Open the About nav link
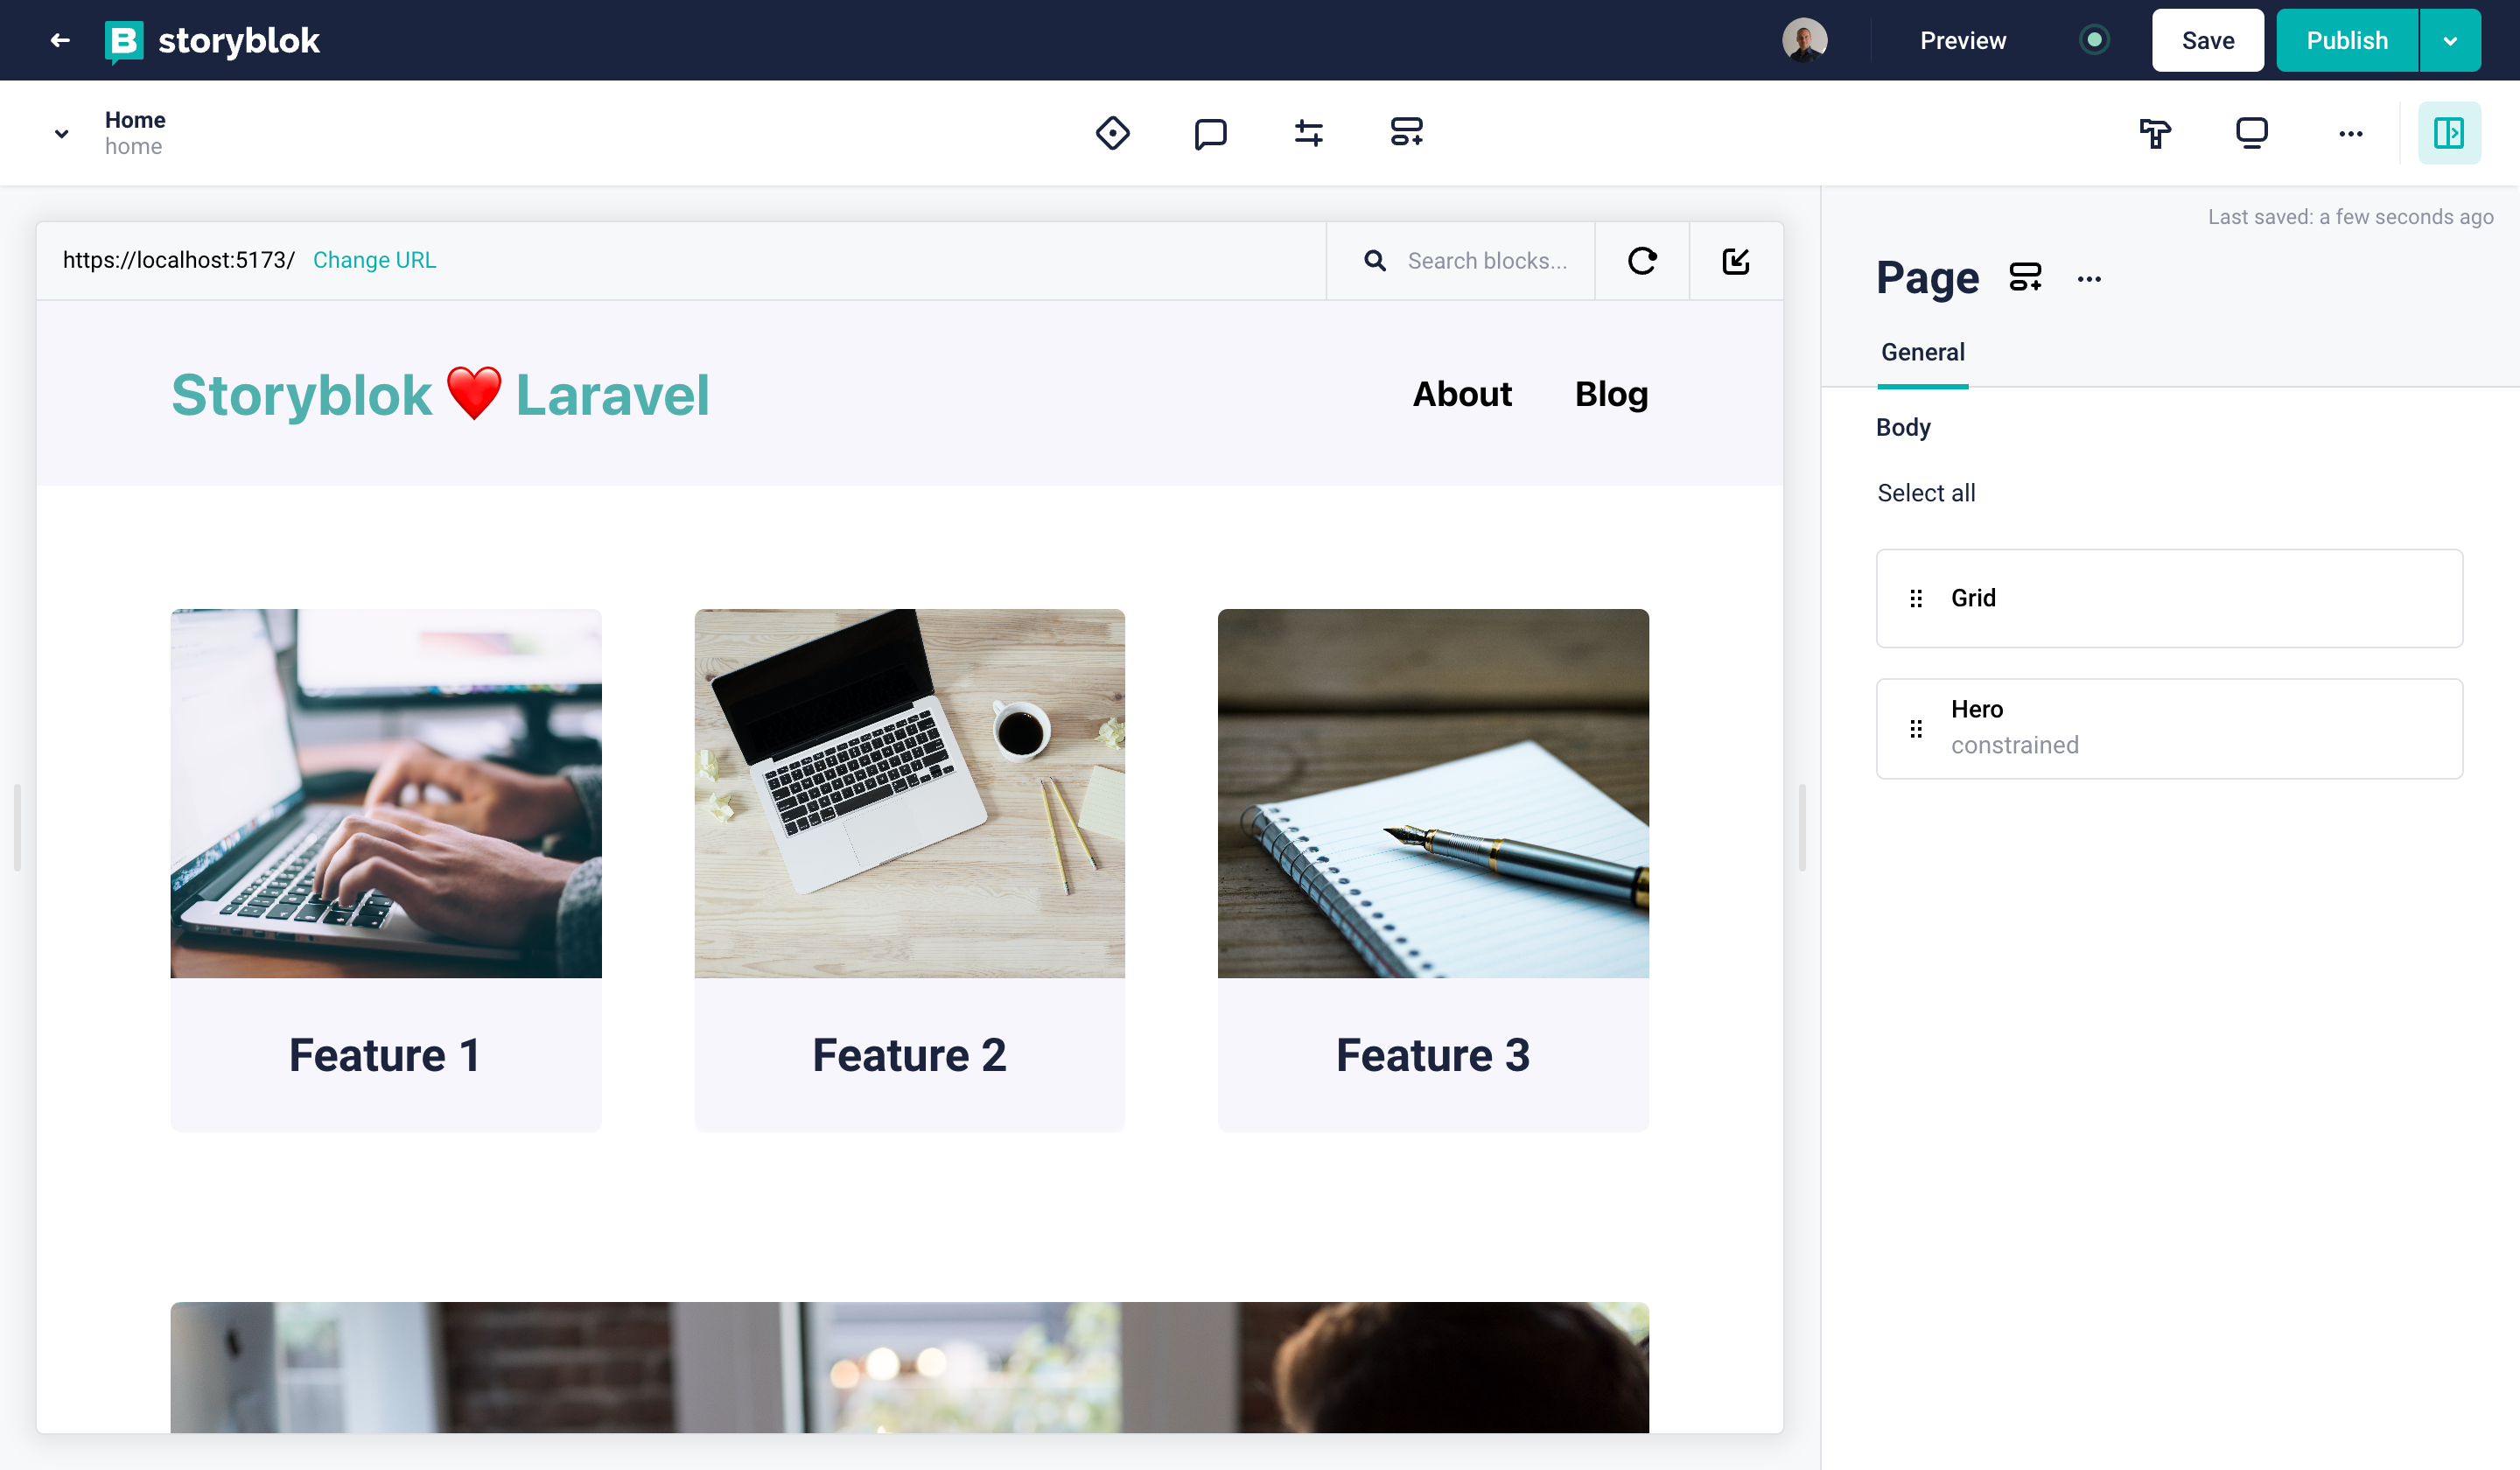The height and width of the screenshot is (1470, 2520). pyautogui.click(x=1461, y=394)
